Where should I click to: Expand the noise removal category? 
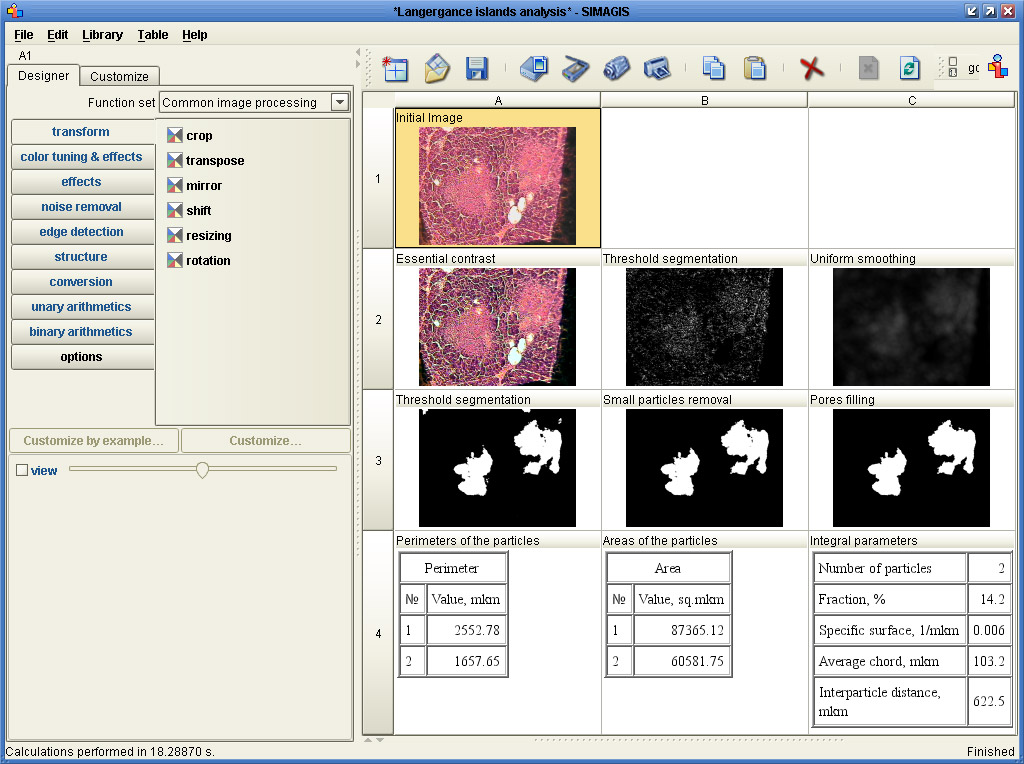coord(81,207)
